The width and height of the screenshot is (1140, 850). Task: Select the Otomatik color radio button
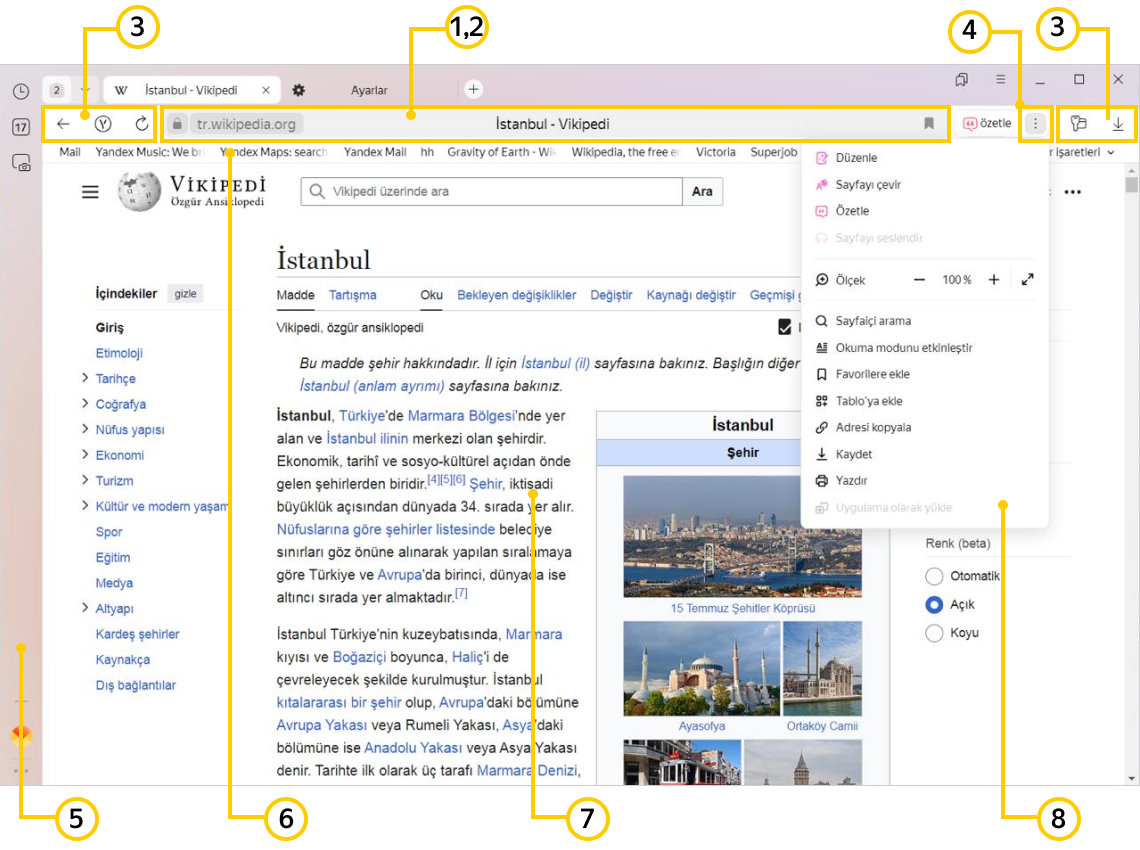point(934,576)
